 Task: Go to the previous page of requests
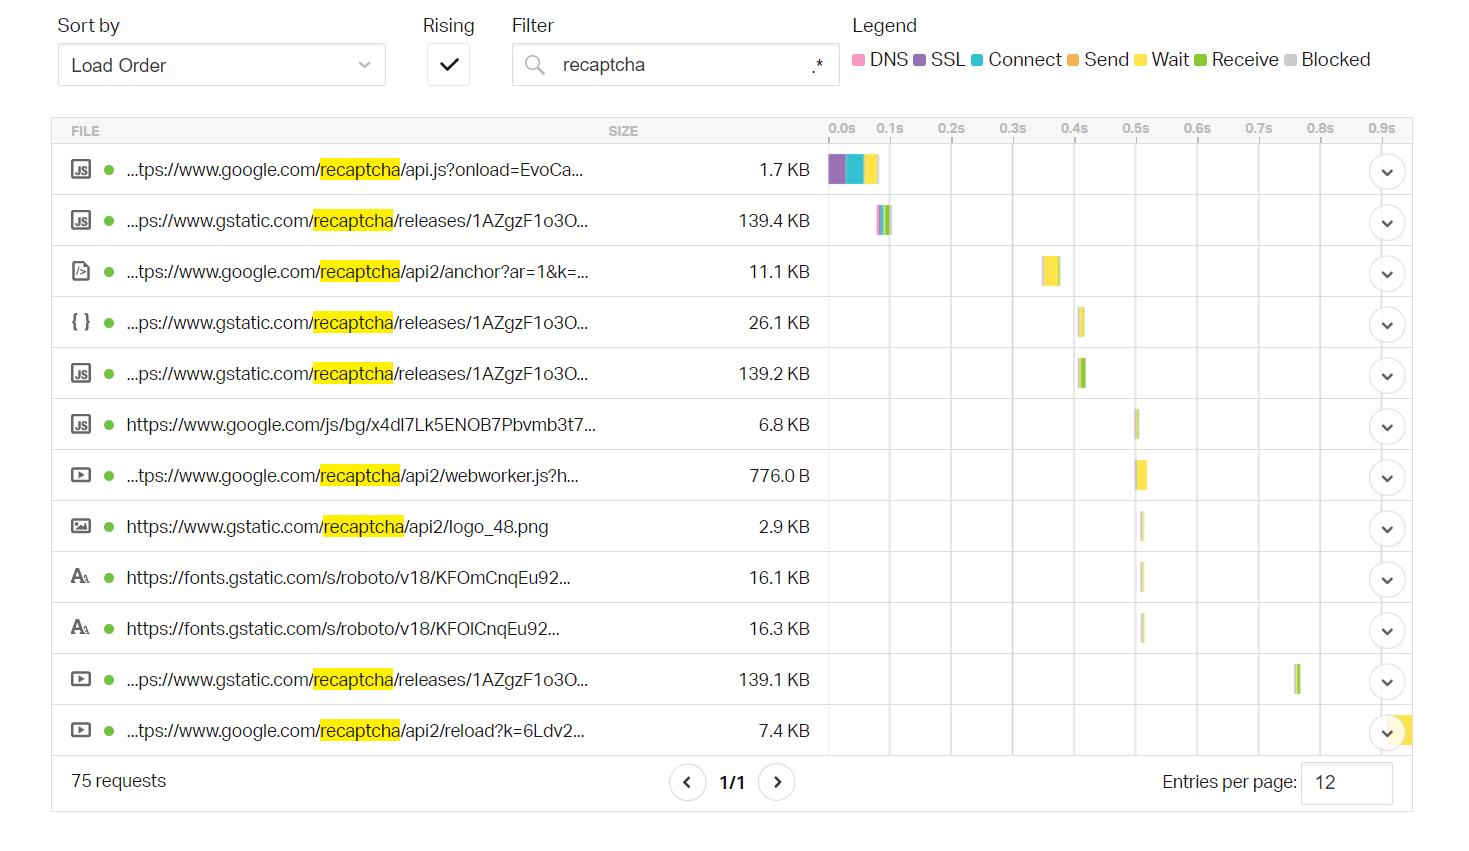pos(687,782)
